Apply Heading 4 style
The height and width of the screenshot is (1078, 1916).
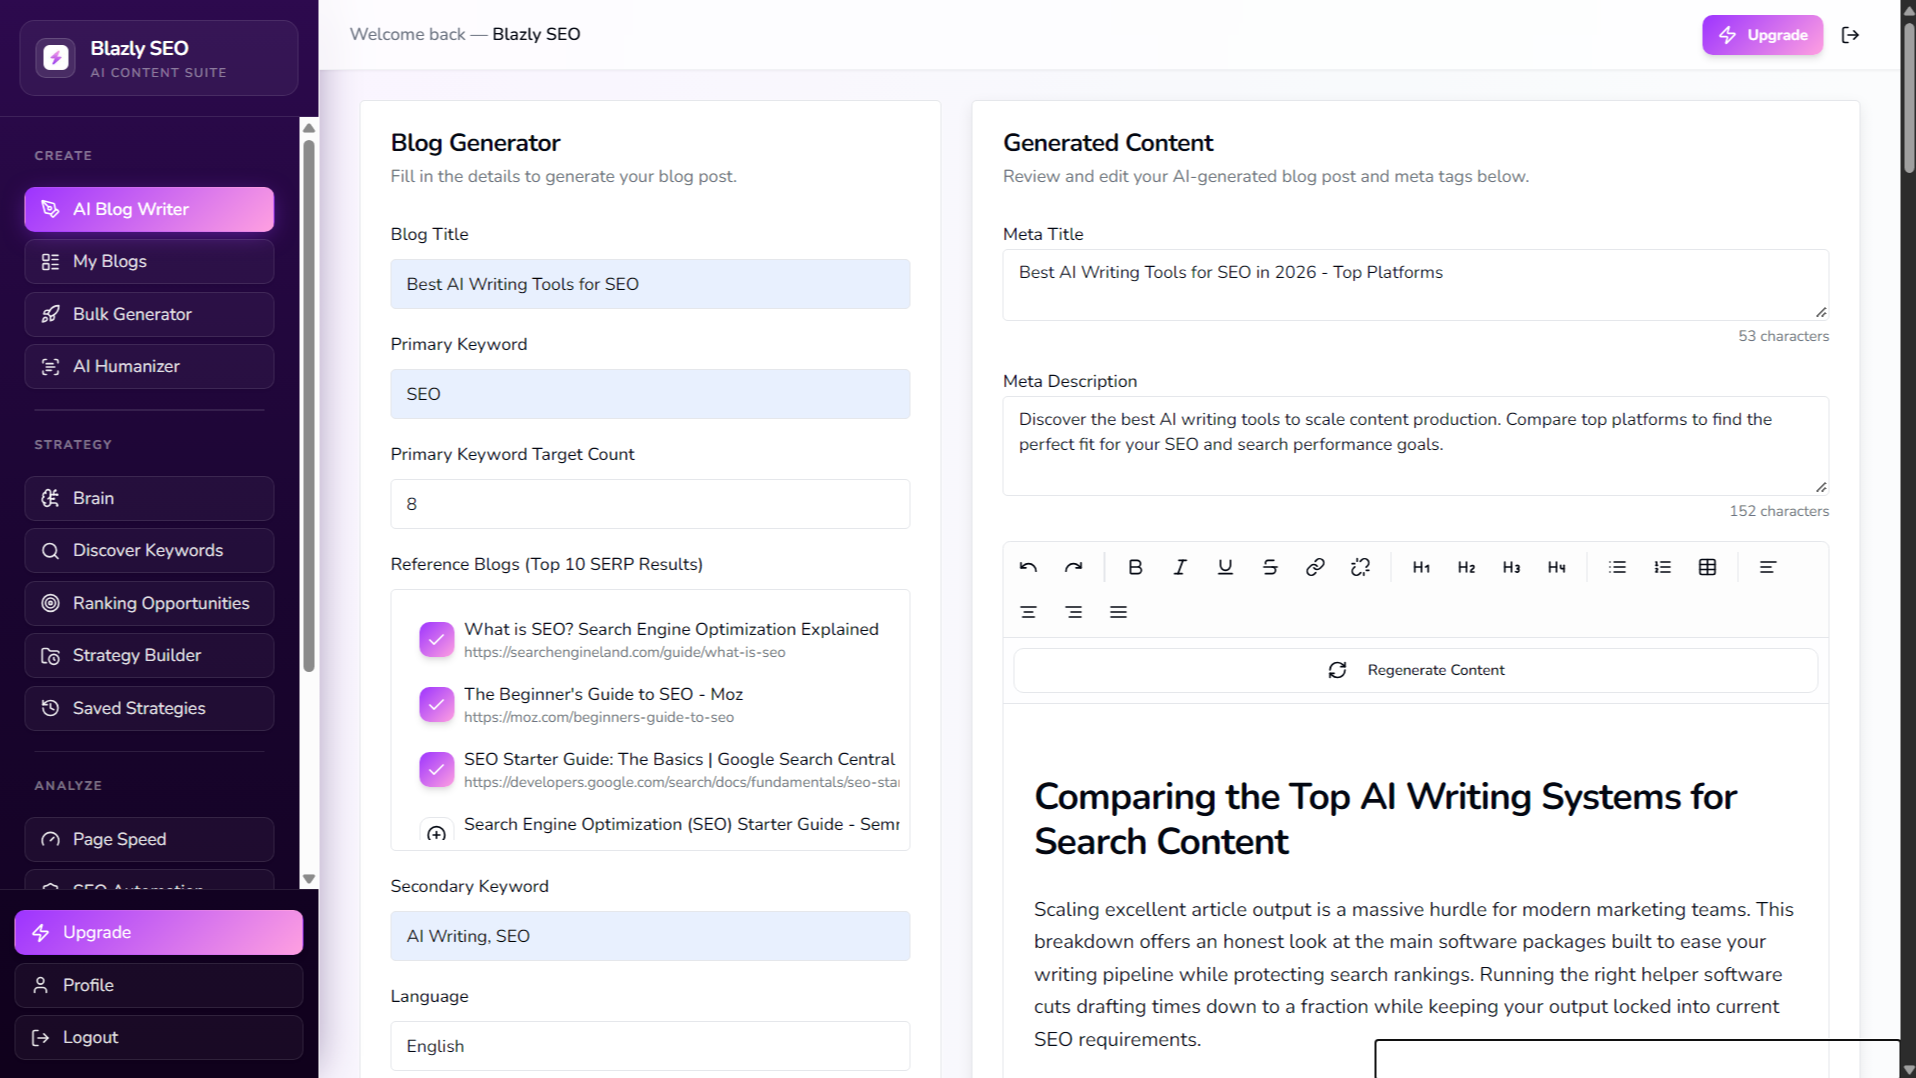1556,567
